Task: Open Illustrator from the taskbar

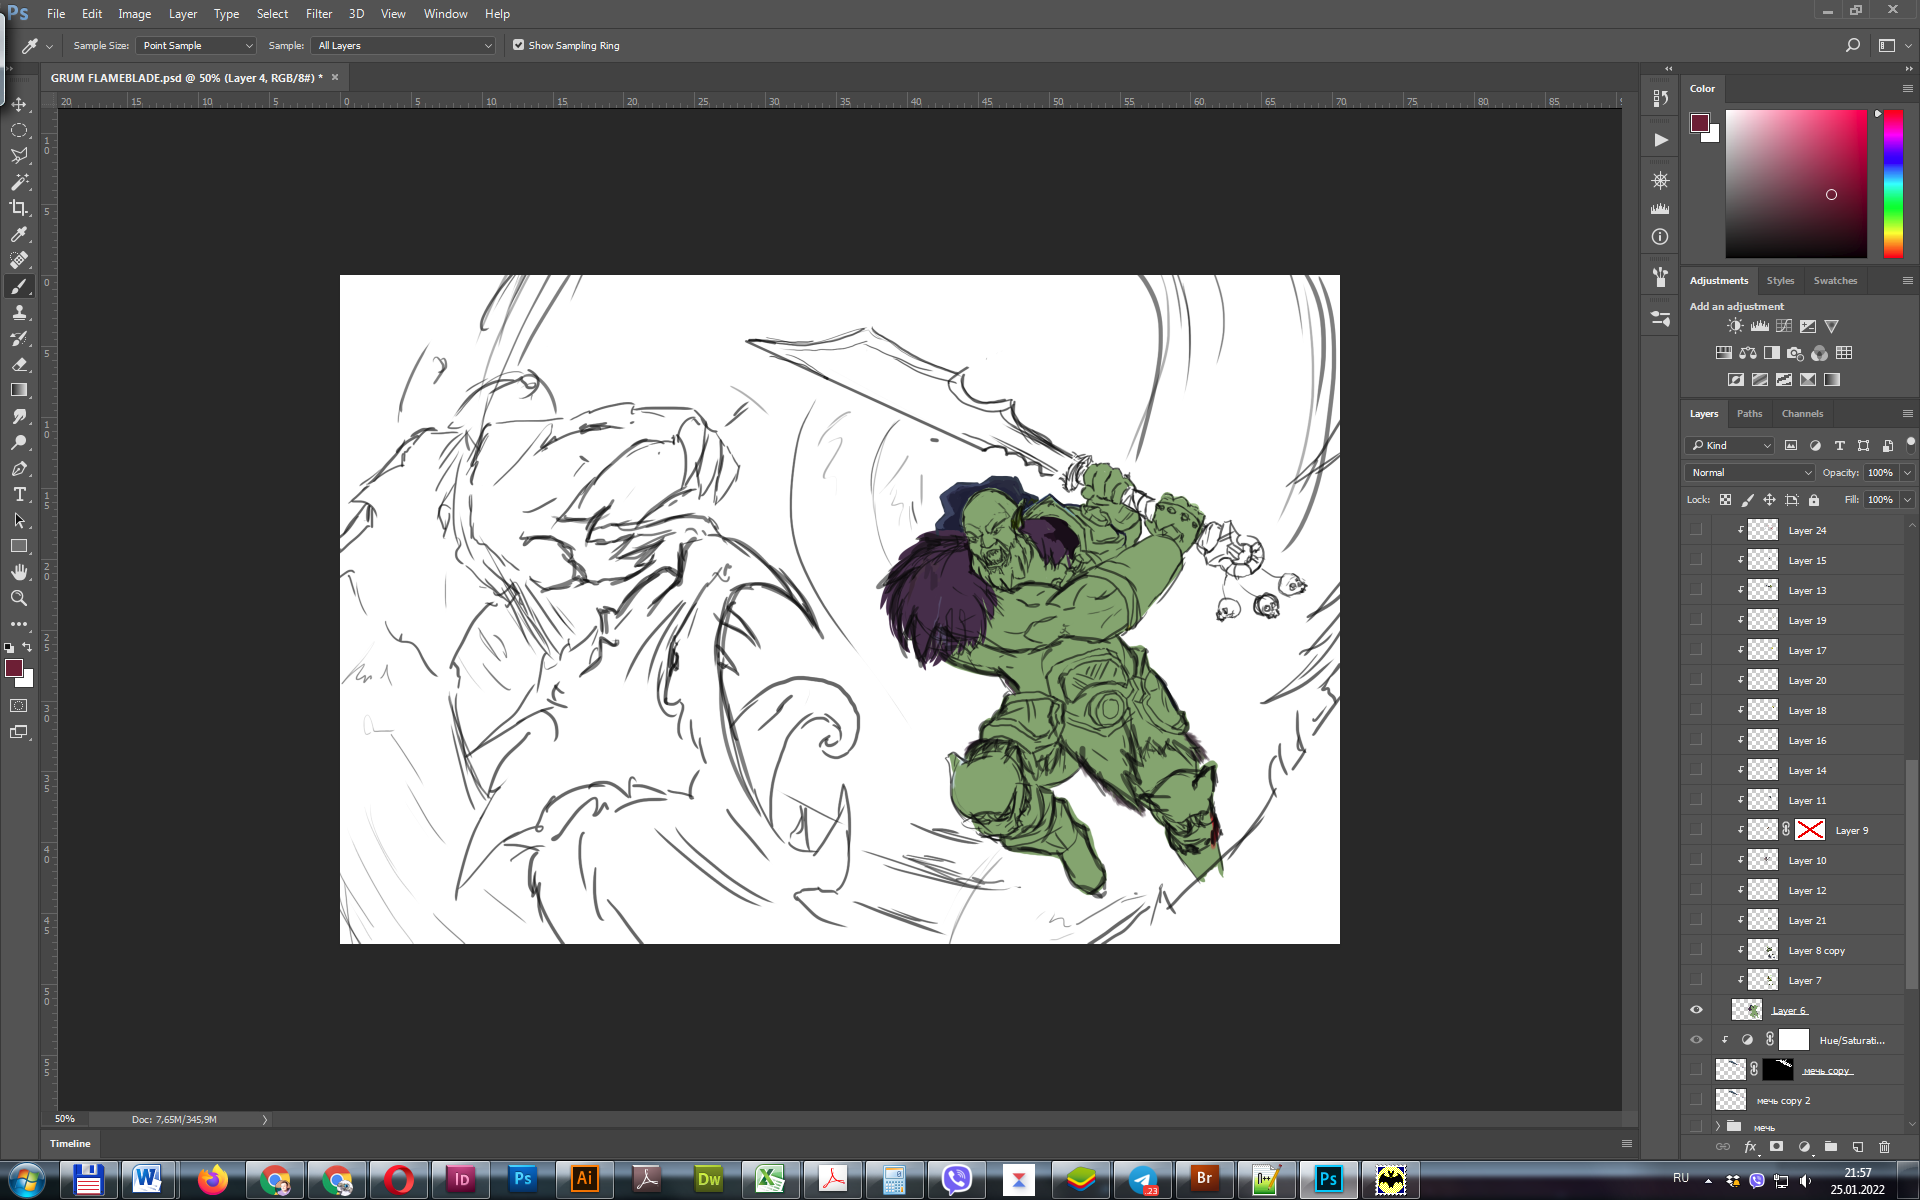Action: click(x=585, y=1180)
